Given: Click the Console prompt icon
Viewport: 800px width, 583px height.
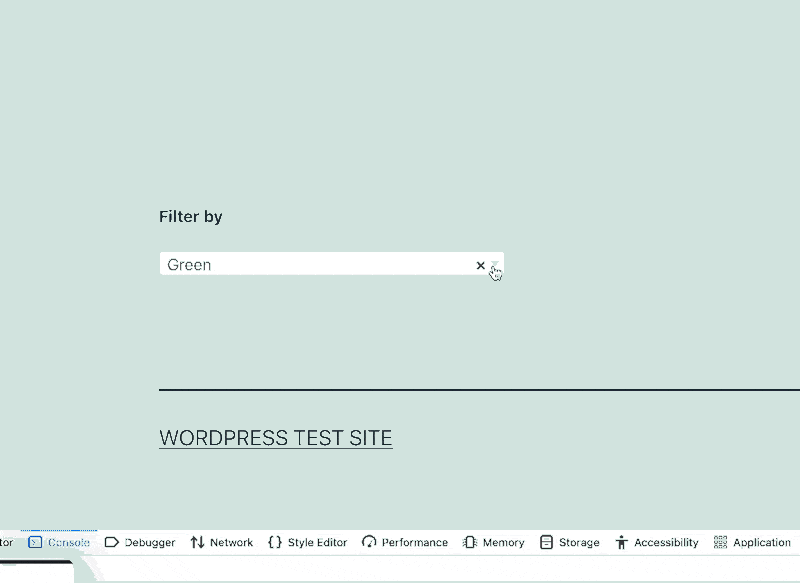Looking at the screenshot, I should pos(35,542).
